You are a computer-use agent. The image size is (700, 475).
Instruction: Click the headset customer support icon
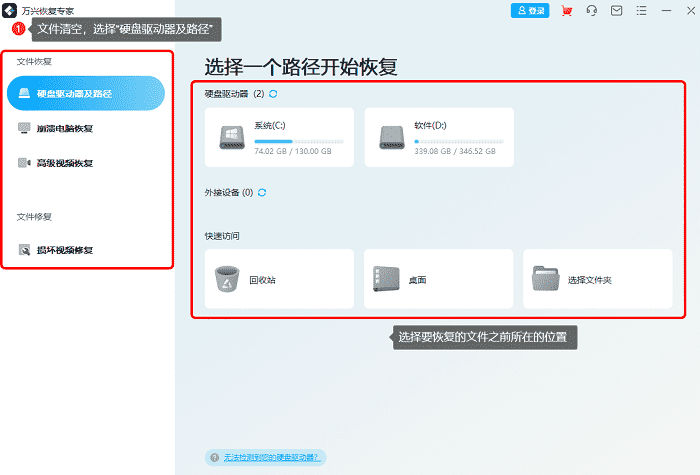(x=592, y=10)
